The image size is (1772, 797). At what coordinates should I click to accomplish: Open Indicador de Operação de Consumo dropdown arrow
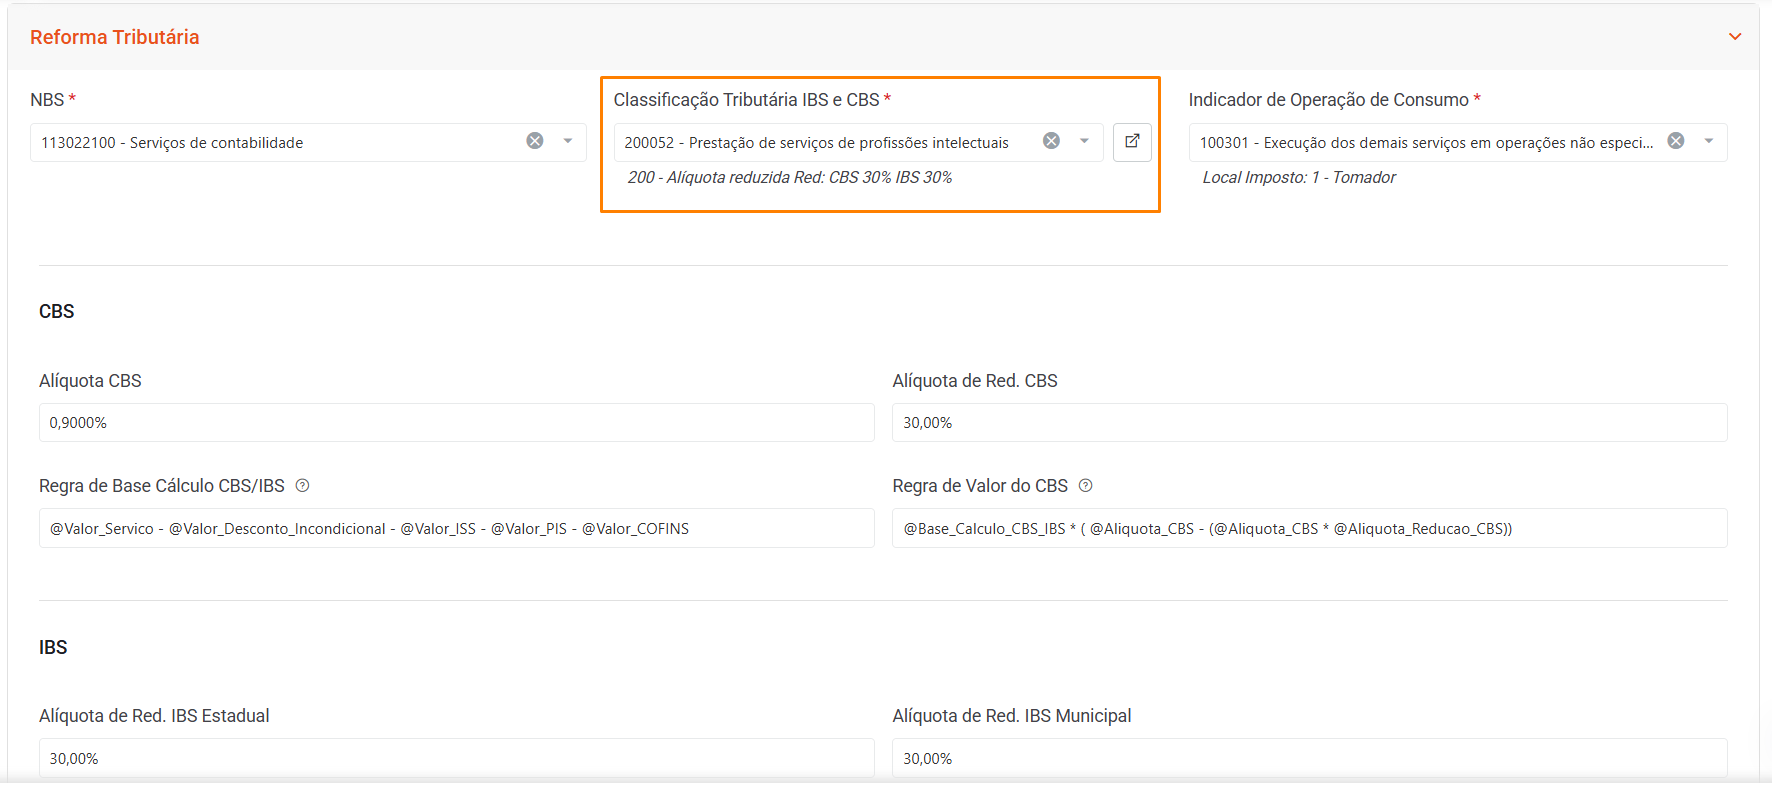point(1709,141)
